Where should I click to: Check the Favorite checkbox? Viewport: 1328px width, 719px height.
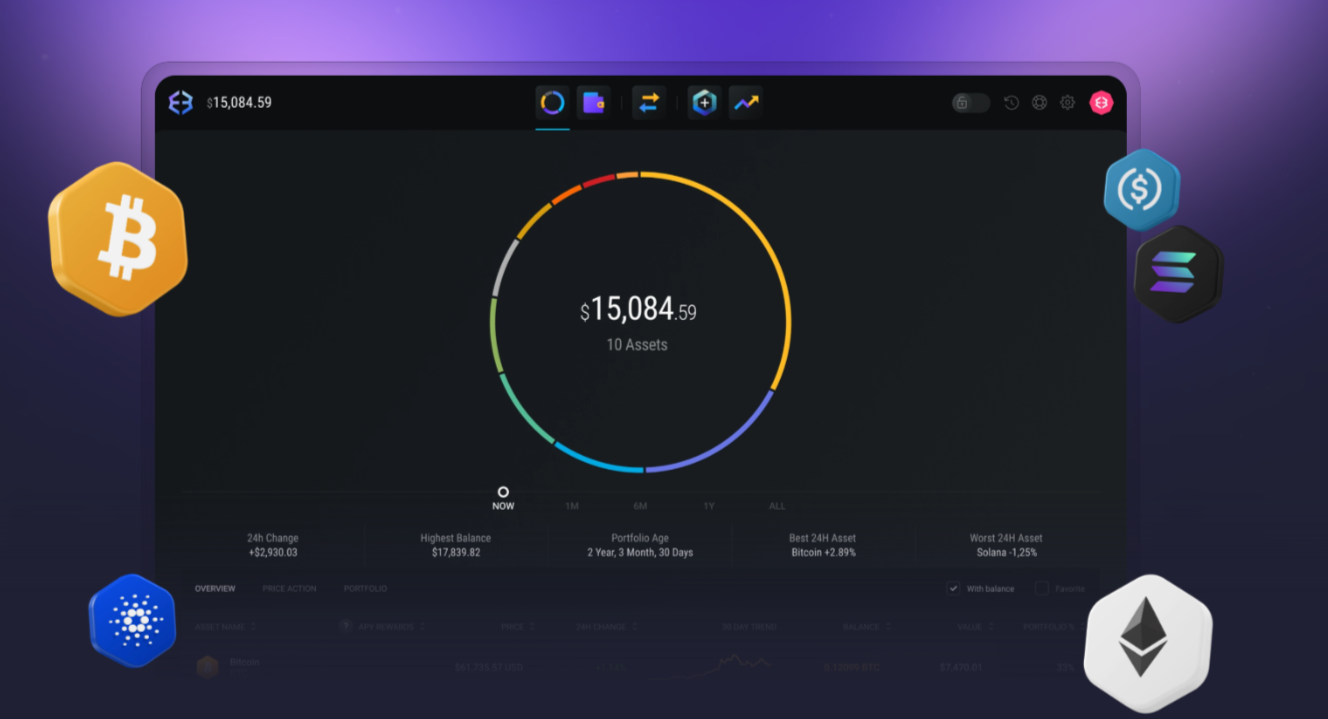click(x=1041, y=588)
